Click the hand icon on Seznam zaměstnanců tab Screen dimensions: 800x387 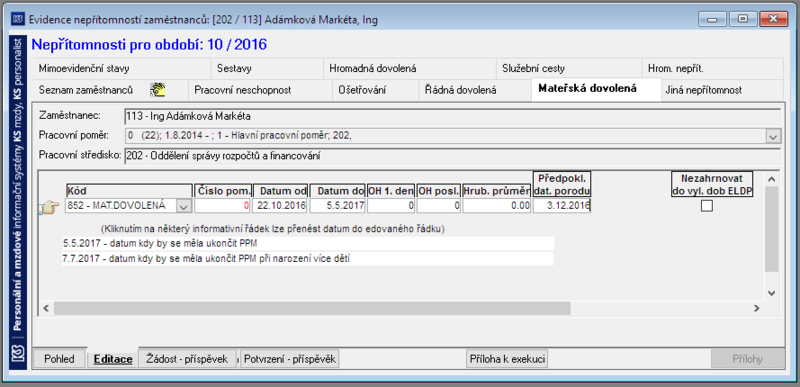158,90
